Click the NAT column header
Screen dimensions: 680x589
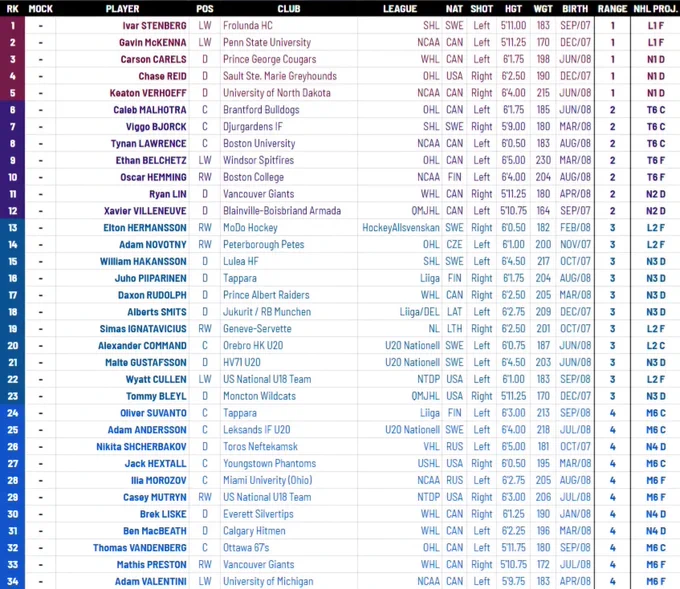click(x=454, y=9)
